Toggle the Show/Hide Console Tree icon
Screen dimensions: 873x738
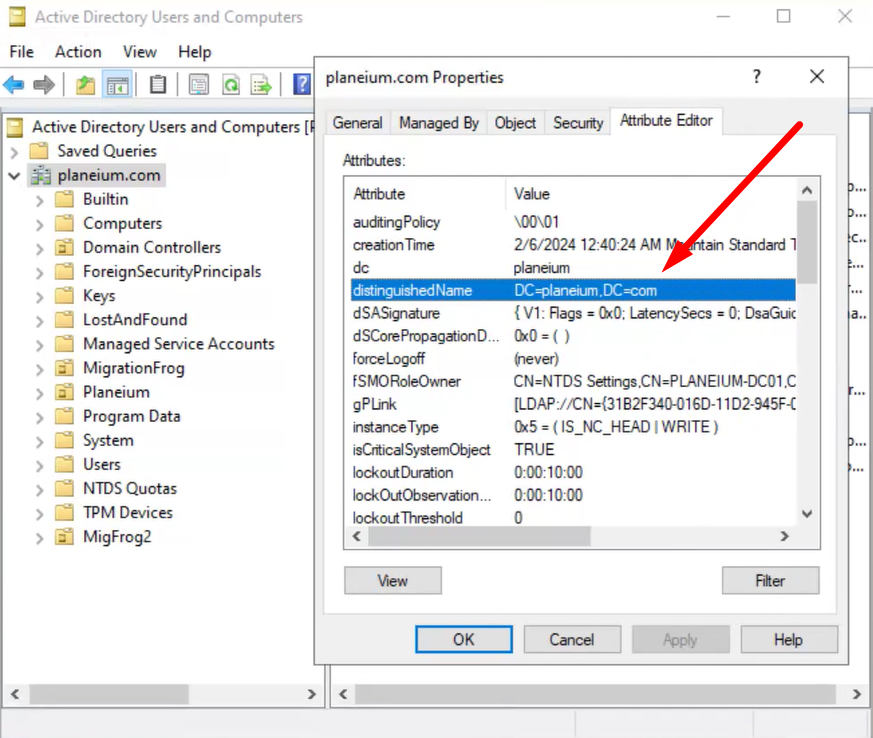coord(117,84)
